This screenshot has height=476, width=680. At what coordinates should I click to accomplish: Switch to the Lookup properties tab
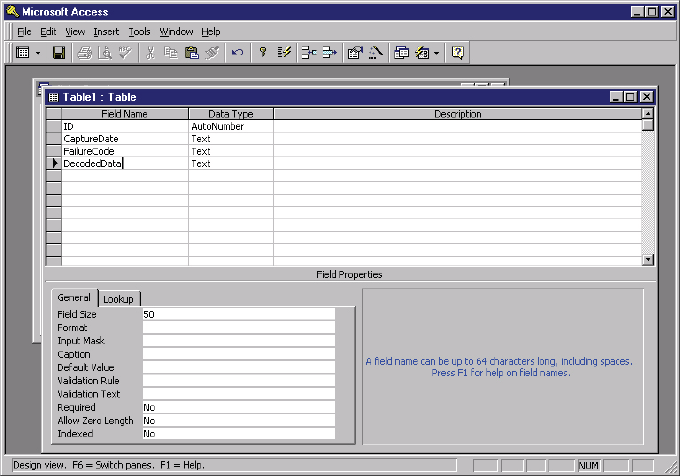118,299
